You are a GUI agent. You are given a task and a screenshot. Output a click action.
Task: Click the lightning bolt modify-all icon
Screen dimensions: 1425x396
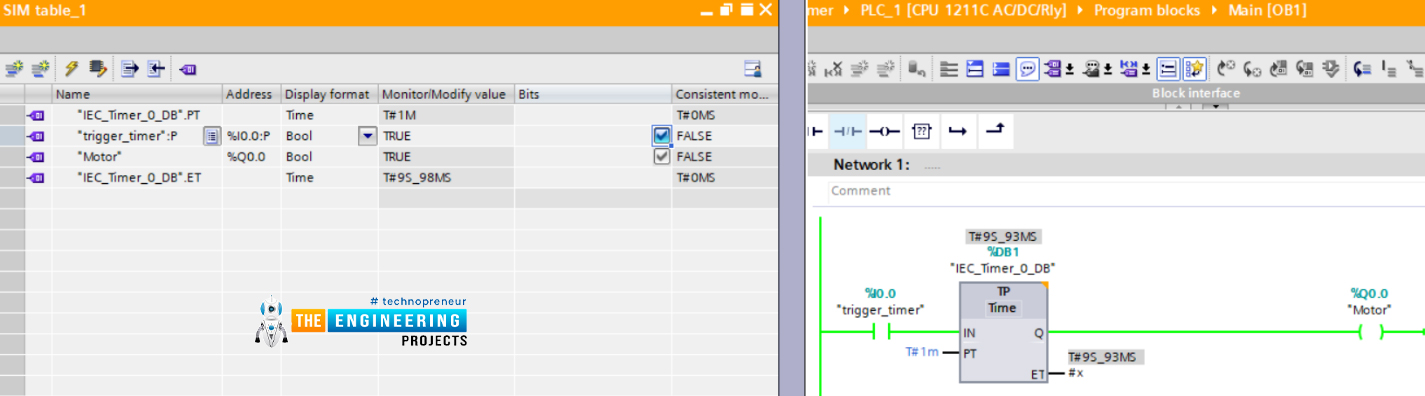coord(71,69)
